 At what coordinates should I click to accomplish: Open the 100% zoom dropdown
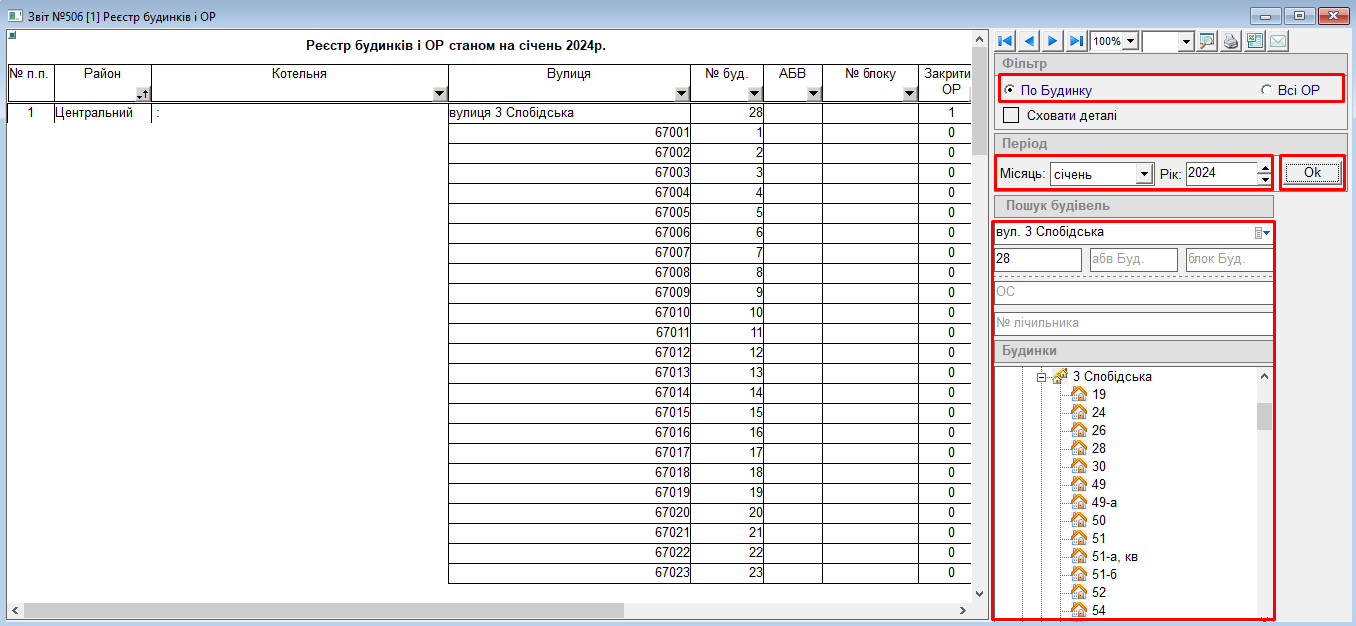point(1130,41)
